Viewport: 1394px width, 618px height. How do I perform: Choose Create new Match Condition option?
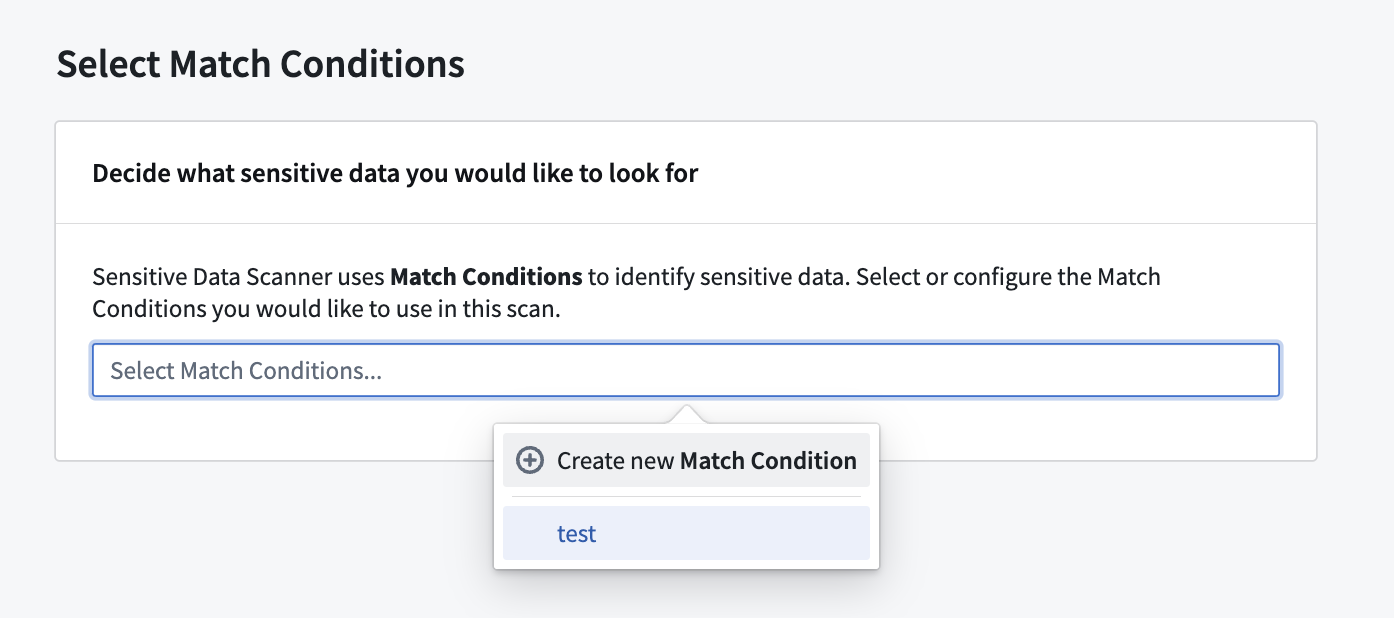pos(686,460)
